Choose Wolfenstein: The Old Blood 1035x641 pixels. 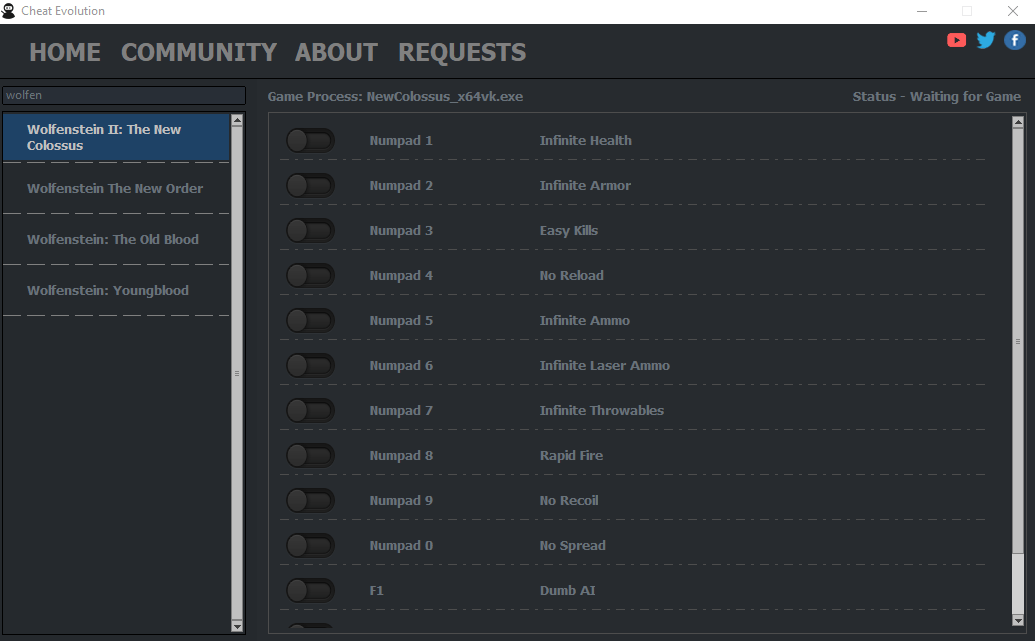click(116, 239)
